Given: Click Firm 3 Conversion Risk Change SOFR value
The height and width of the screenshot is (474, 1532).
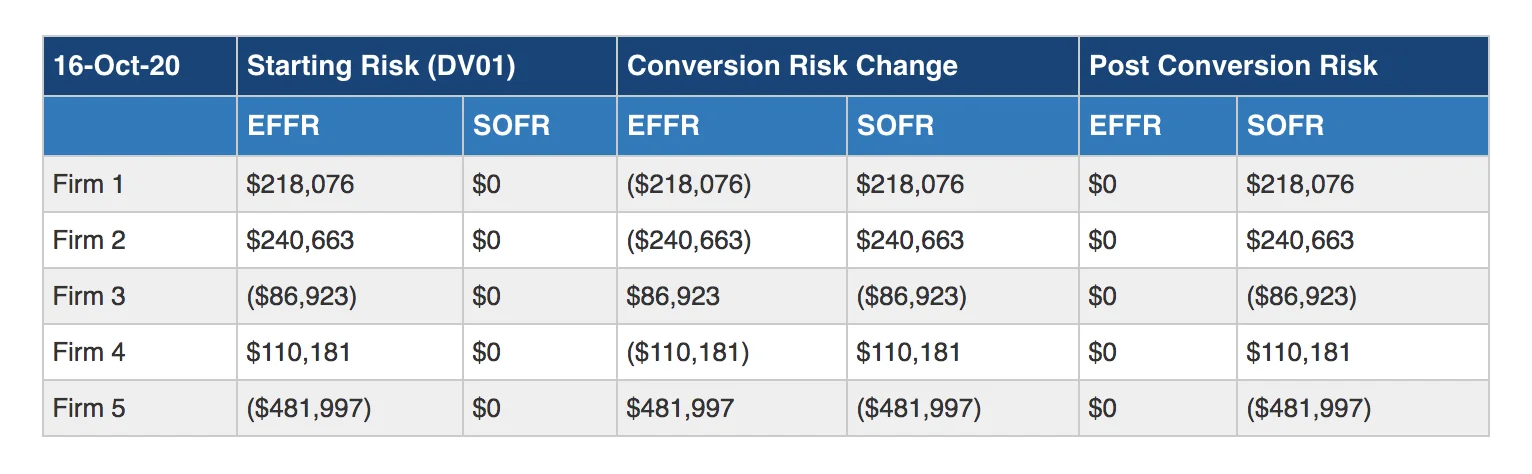Looking at the screenshot, I should coord(912,296).
